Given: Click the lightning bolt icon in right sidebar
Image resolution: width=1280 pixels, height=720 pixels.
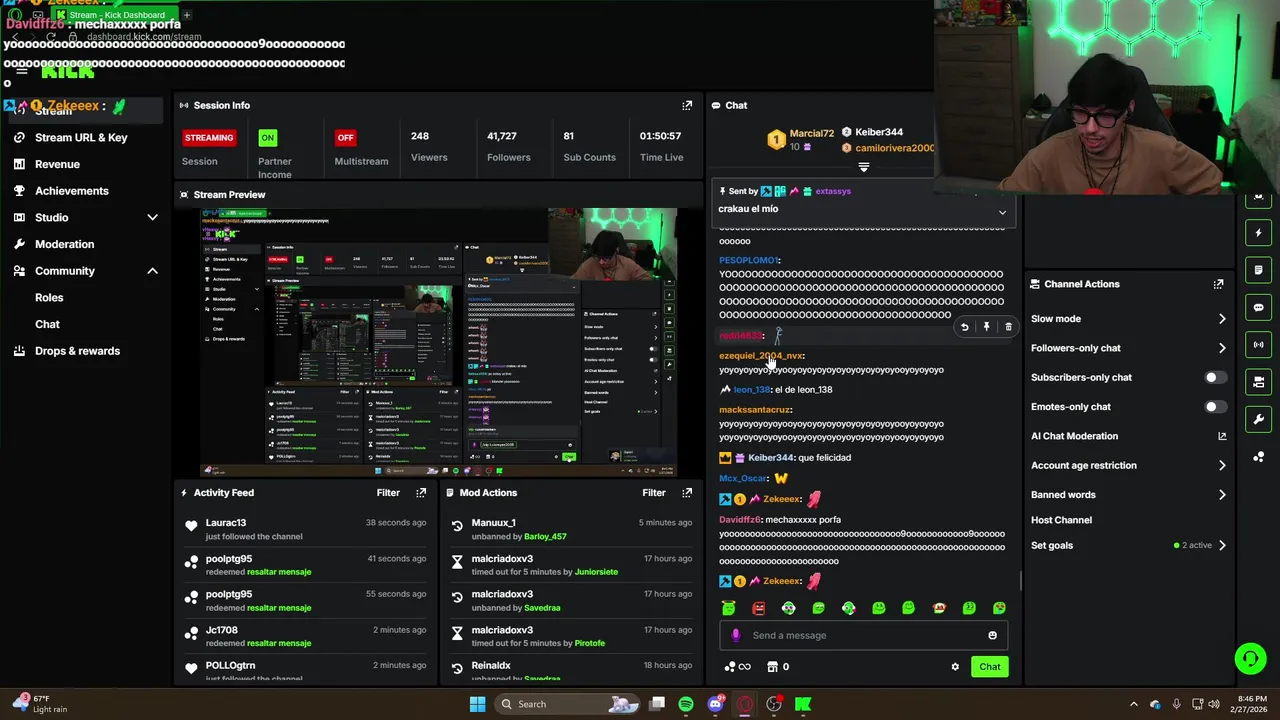Looking at the screenshot, I should (1259, 233).
